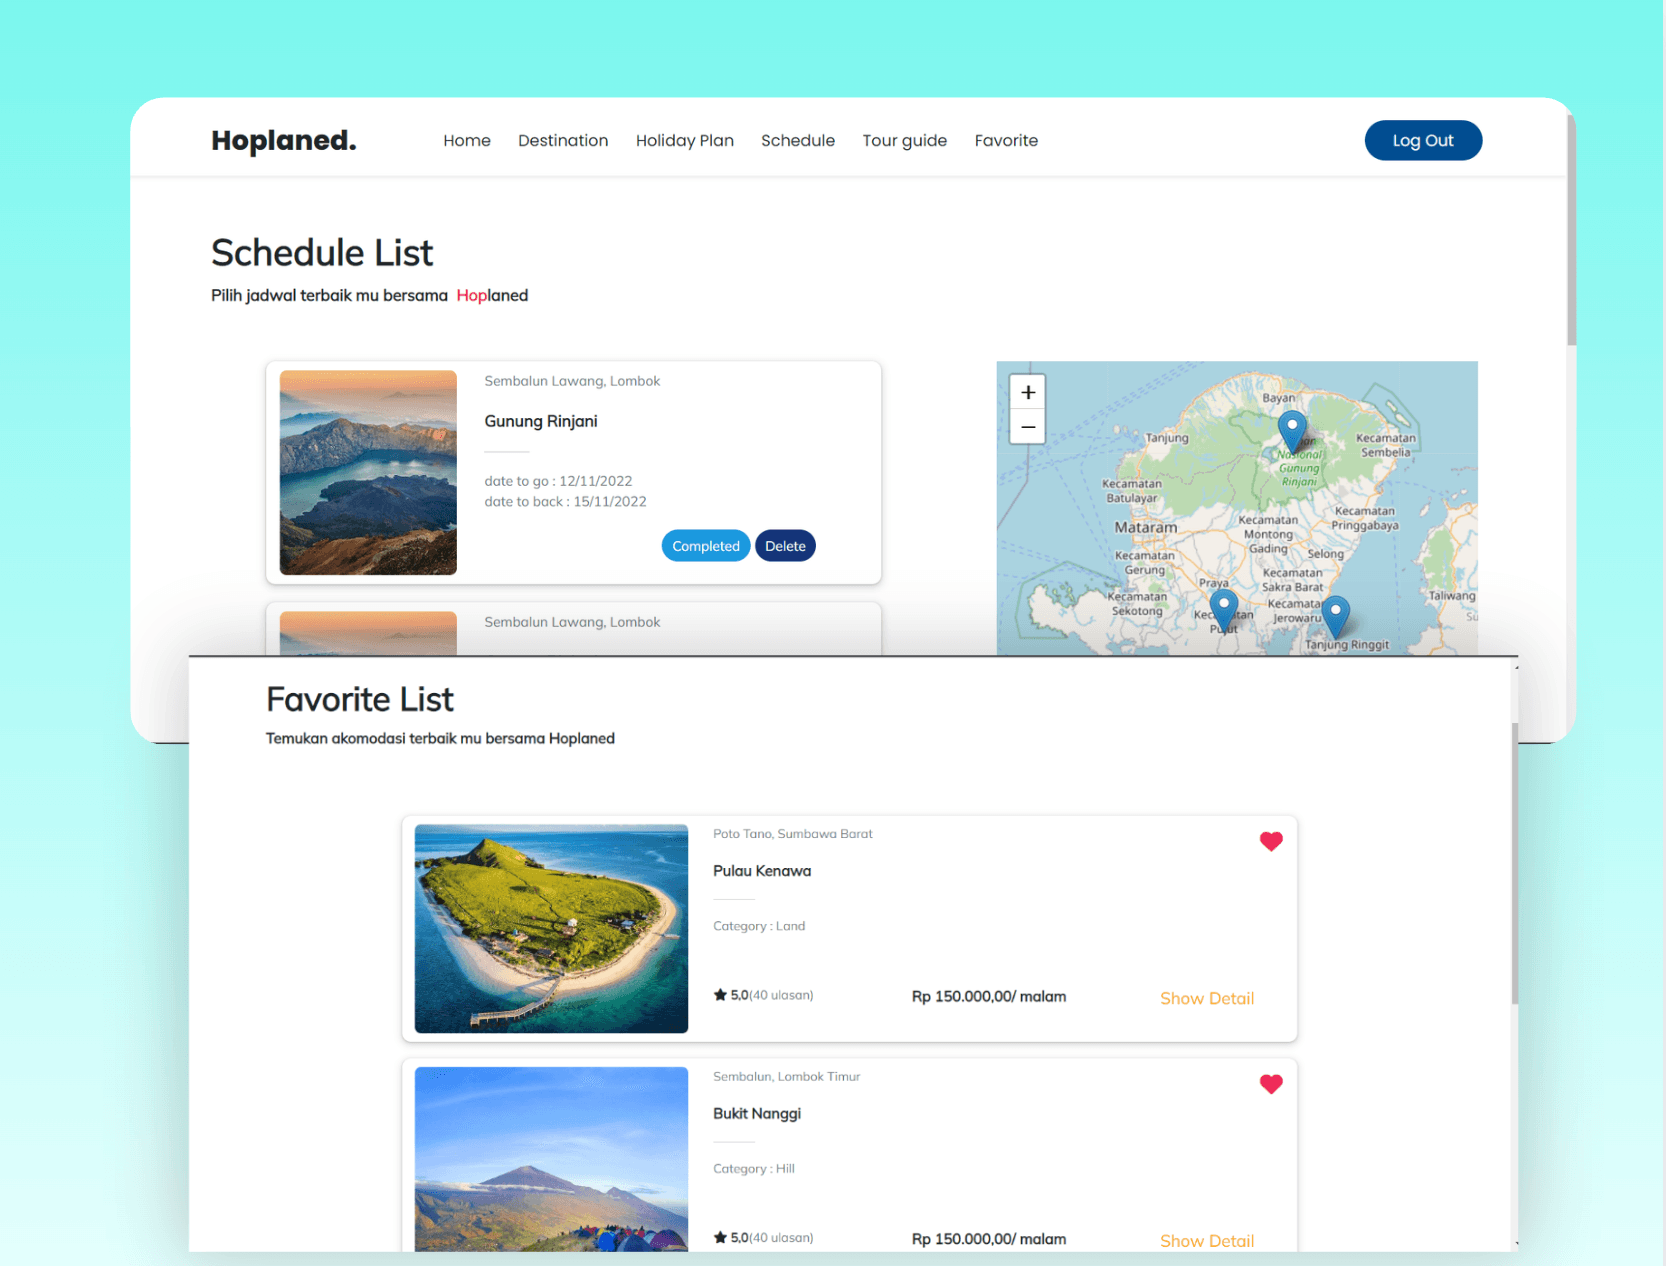Unfavorite Pulau Kenawa using the heart
This screenshot has width=1666, height=1266.
click(1270, 841)
